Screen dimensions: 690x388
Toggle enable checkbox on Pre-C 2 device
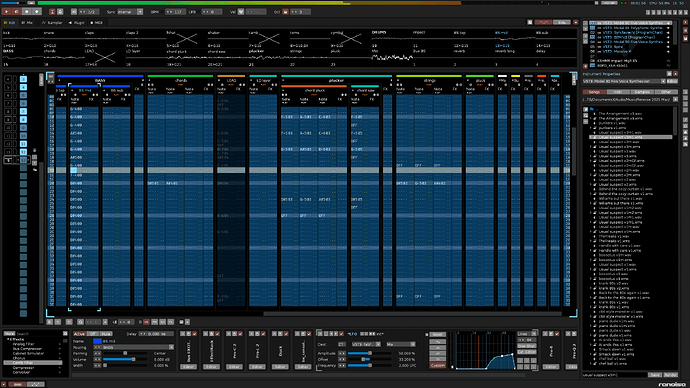point(240,334)
